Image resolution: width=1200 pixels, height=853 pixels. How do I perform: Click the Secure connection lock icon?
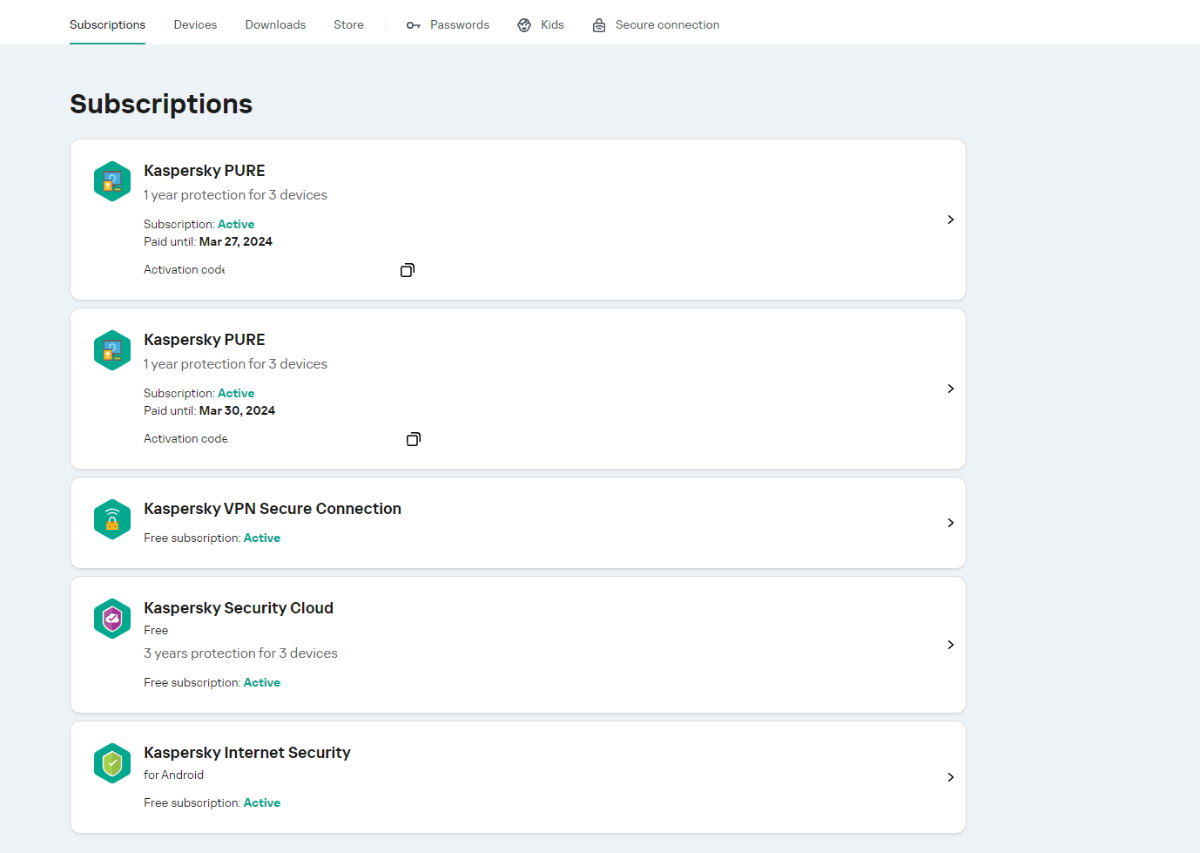[599, 25]
